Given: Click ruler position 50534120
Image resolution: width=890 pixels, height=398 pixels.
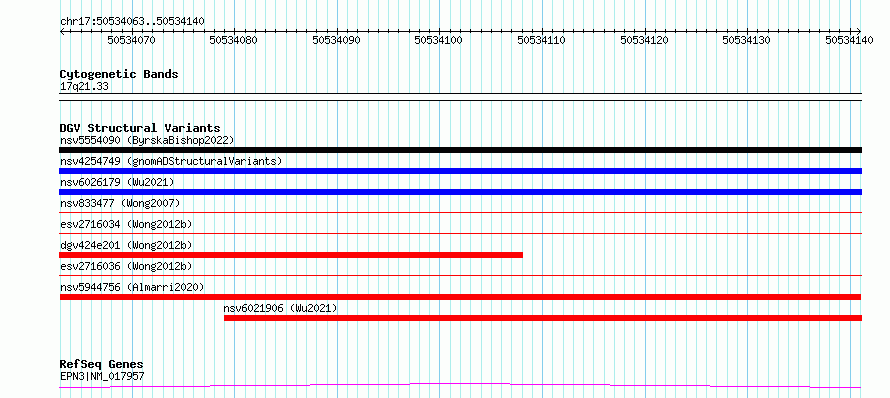Looking at the screenshot, I should pyautogui.click(x=644, y=40).
